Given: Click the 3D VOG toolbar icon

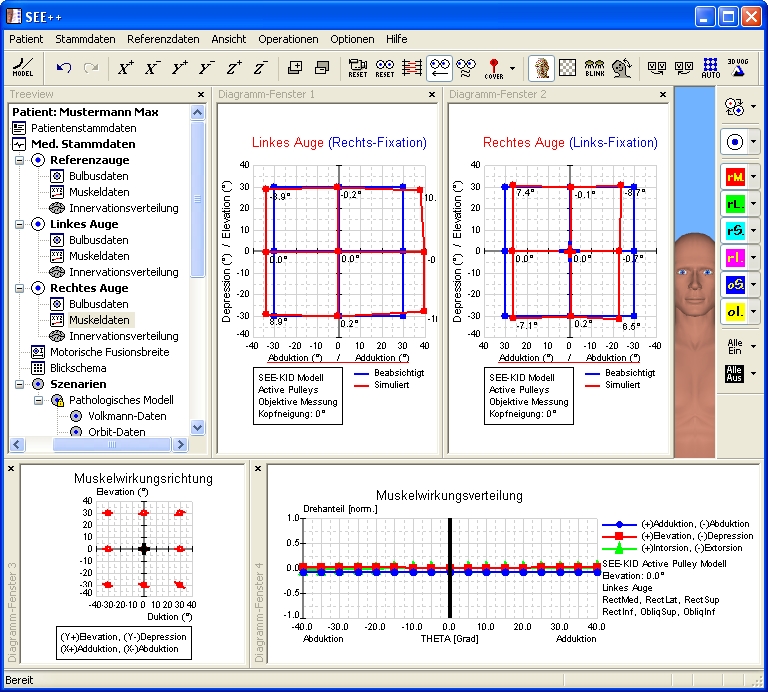Looking at the screenshot, I should pos(738,68).
